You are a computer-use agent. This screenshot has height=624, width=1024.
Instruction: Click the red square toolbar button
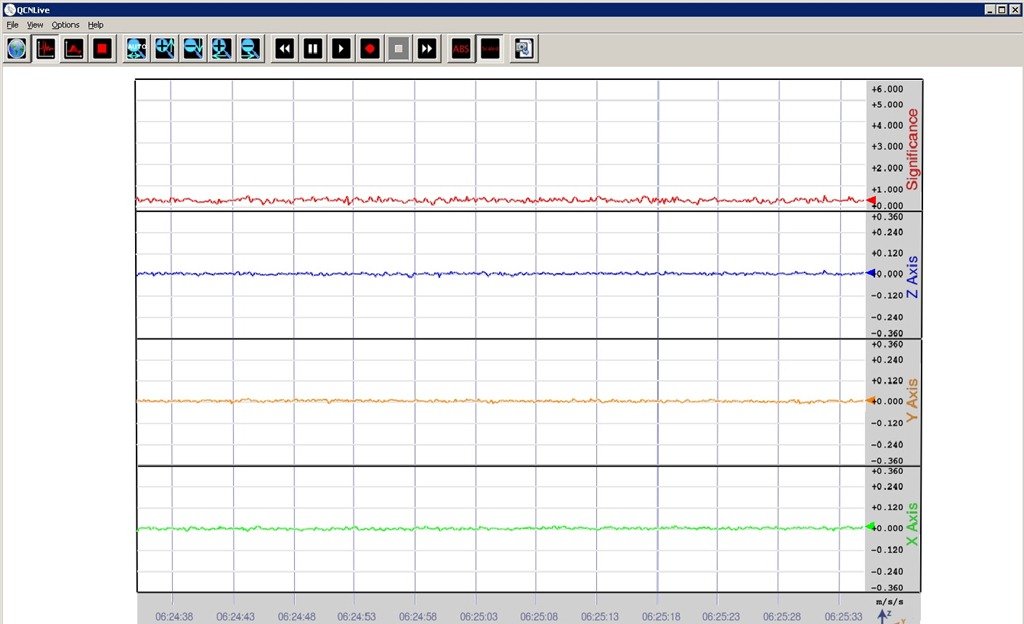point(103,49)
